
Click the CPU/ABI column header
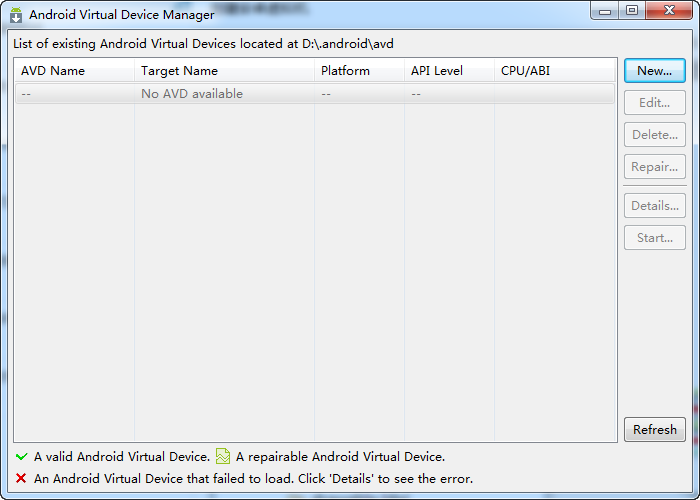click(554, 71)
